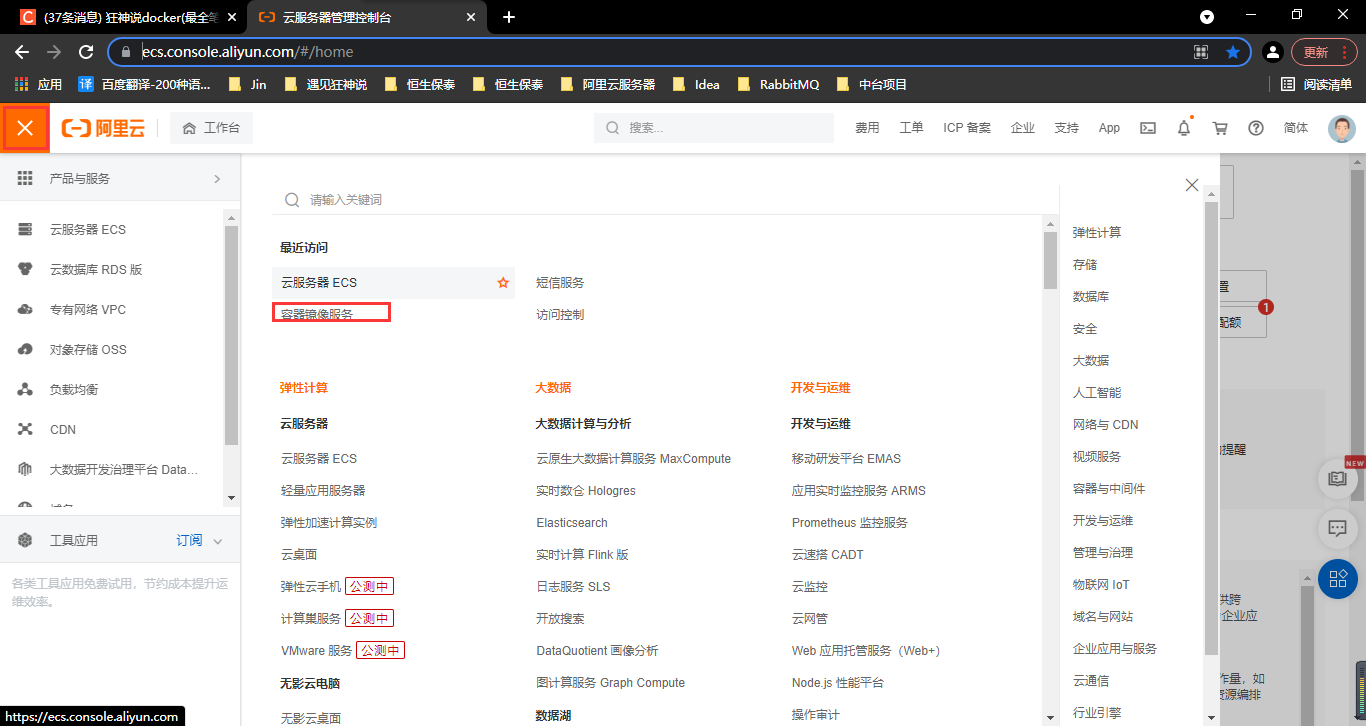1366x726 pixels.
Task: Jump to 容器与中间件 category
Action: (x=1109, y=489)
